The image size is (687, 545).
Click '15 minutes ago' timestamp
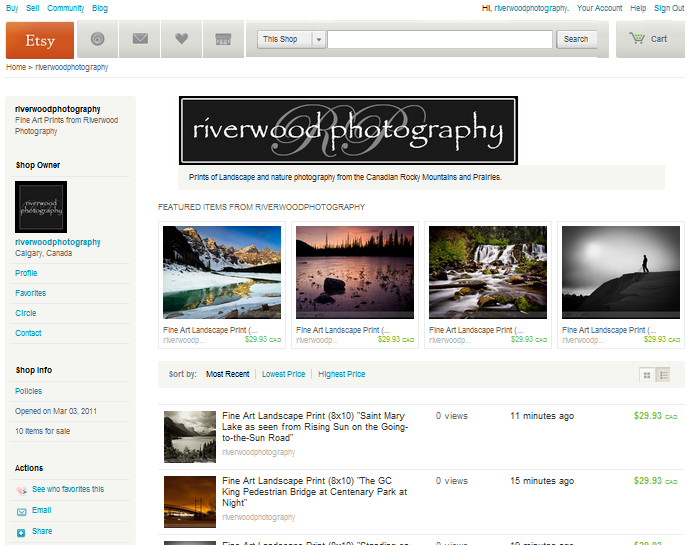[542, 481]
